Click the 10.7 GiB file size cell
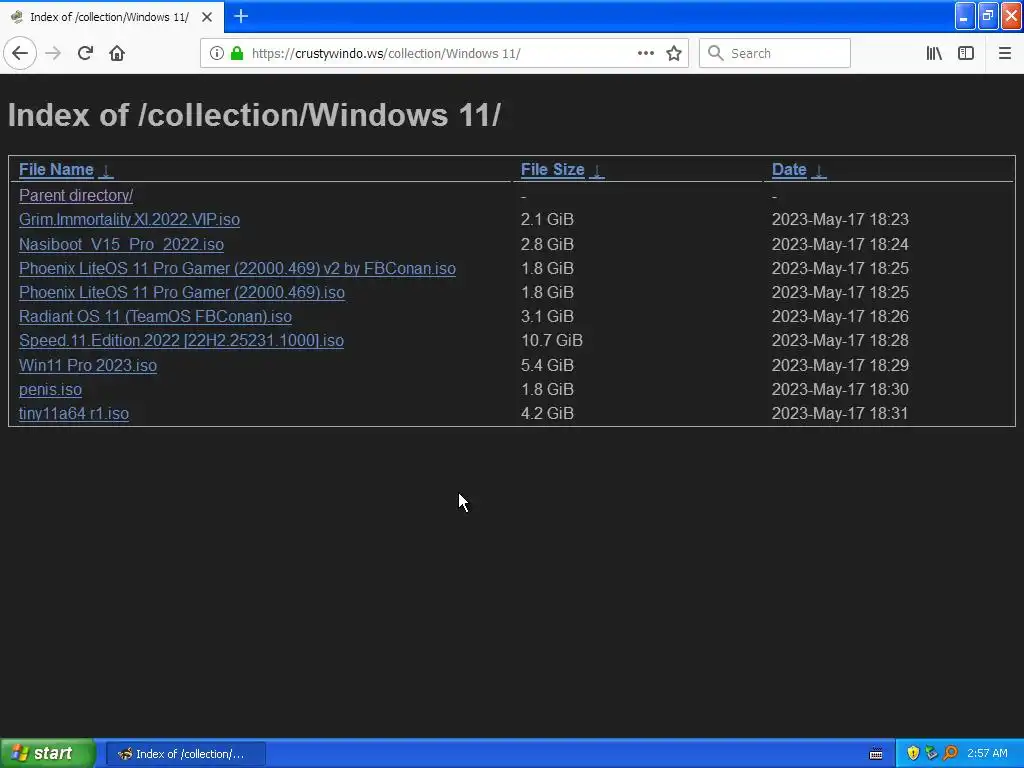The height and width of the screenshot is (768, 1024). tap(552, 340)
